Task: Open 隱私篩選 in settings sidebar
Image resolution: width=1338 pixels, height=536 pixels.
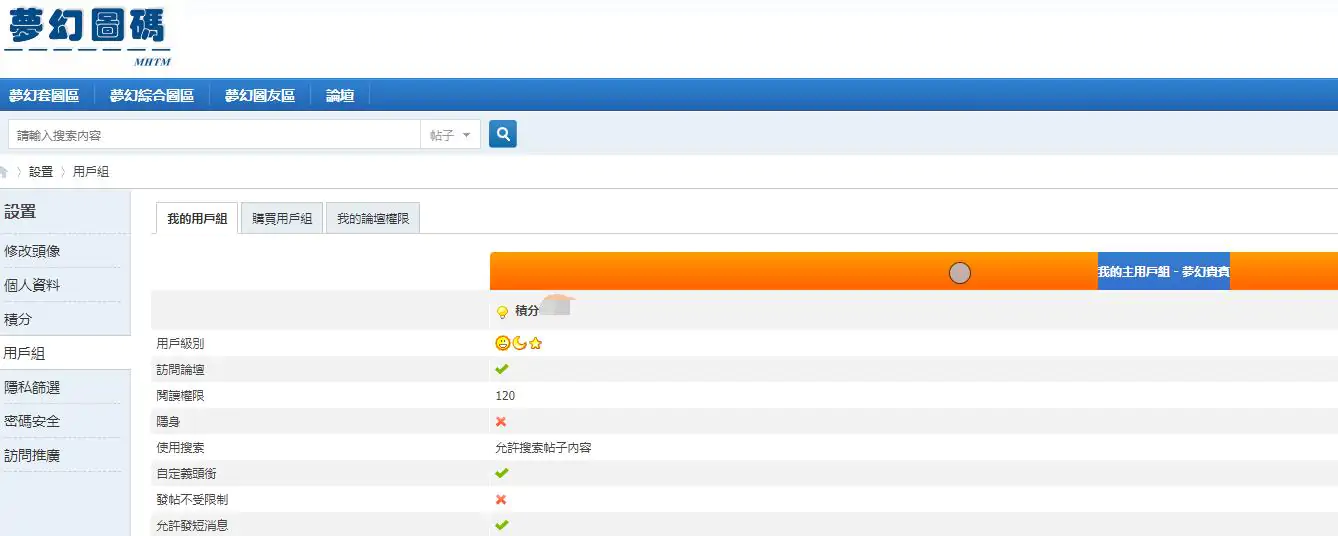Action: tap(32, 387)
